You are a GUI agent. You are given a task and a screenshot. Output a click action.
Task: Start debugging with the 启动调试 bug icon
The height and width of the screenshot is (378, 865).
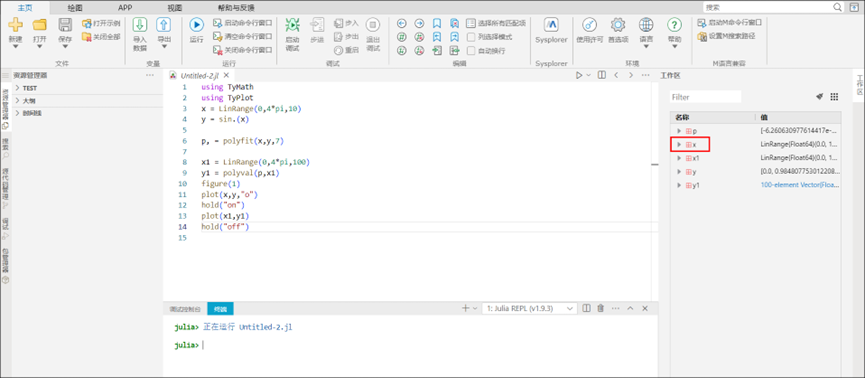tap(292, 25)
